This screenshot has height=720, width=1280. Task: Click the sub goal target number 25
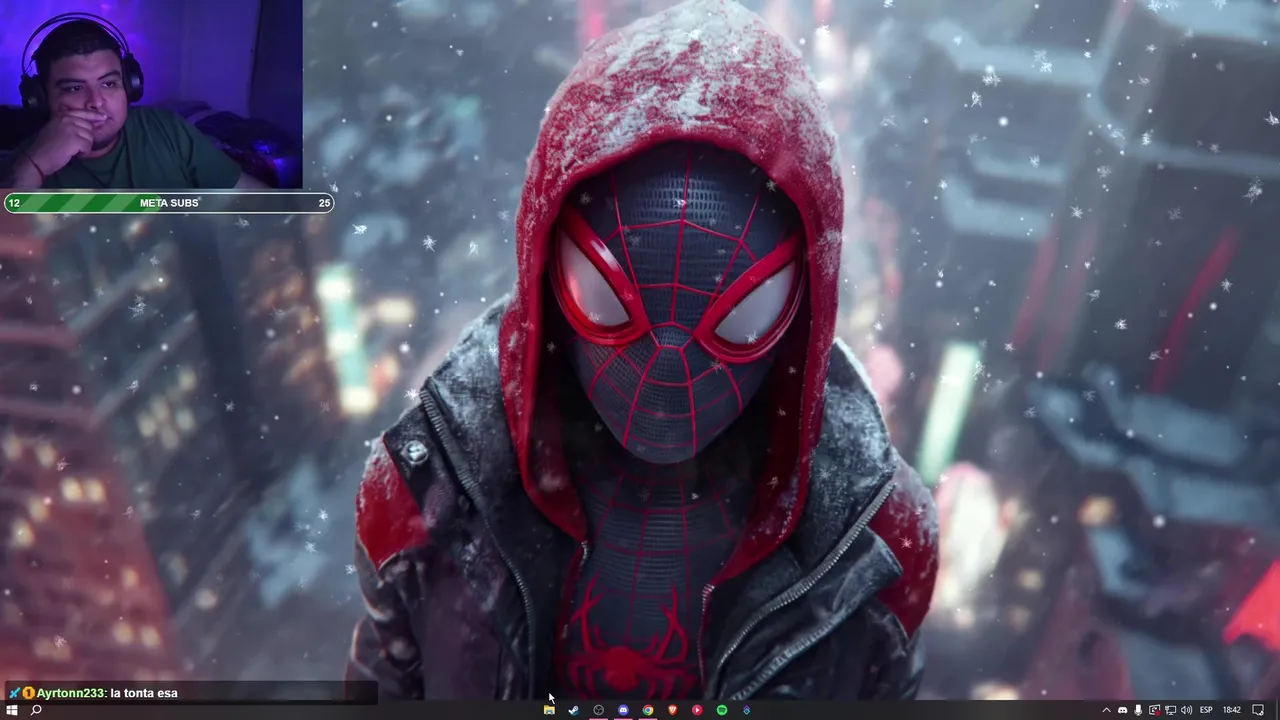point(324,203)
